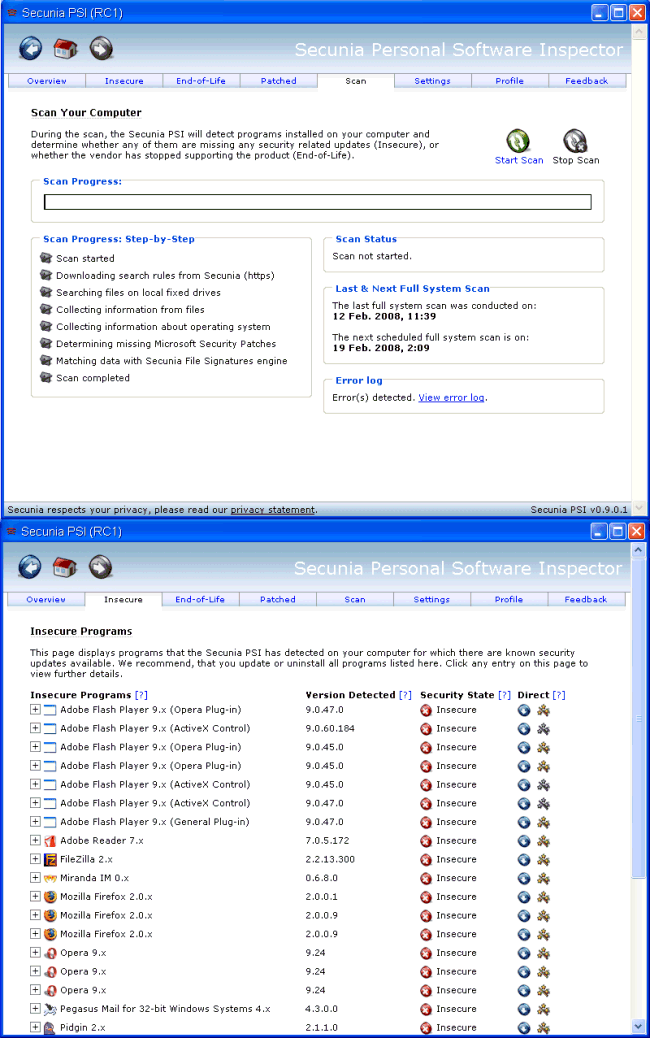Click help [?] beside Version Detected
The width and height of the screenshot is (650, 1038).
405,694
